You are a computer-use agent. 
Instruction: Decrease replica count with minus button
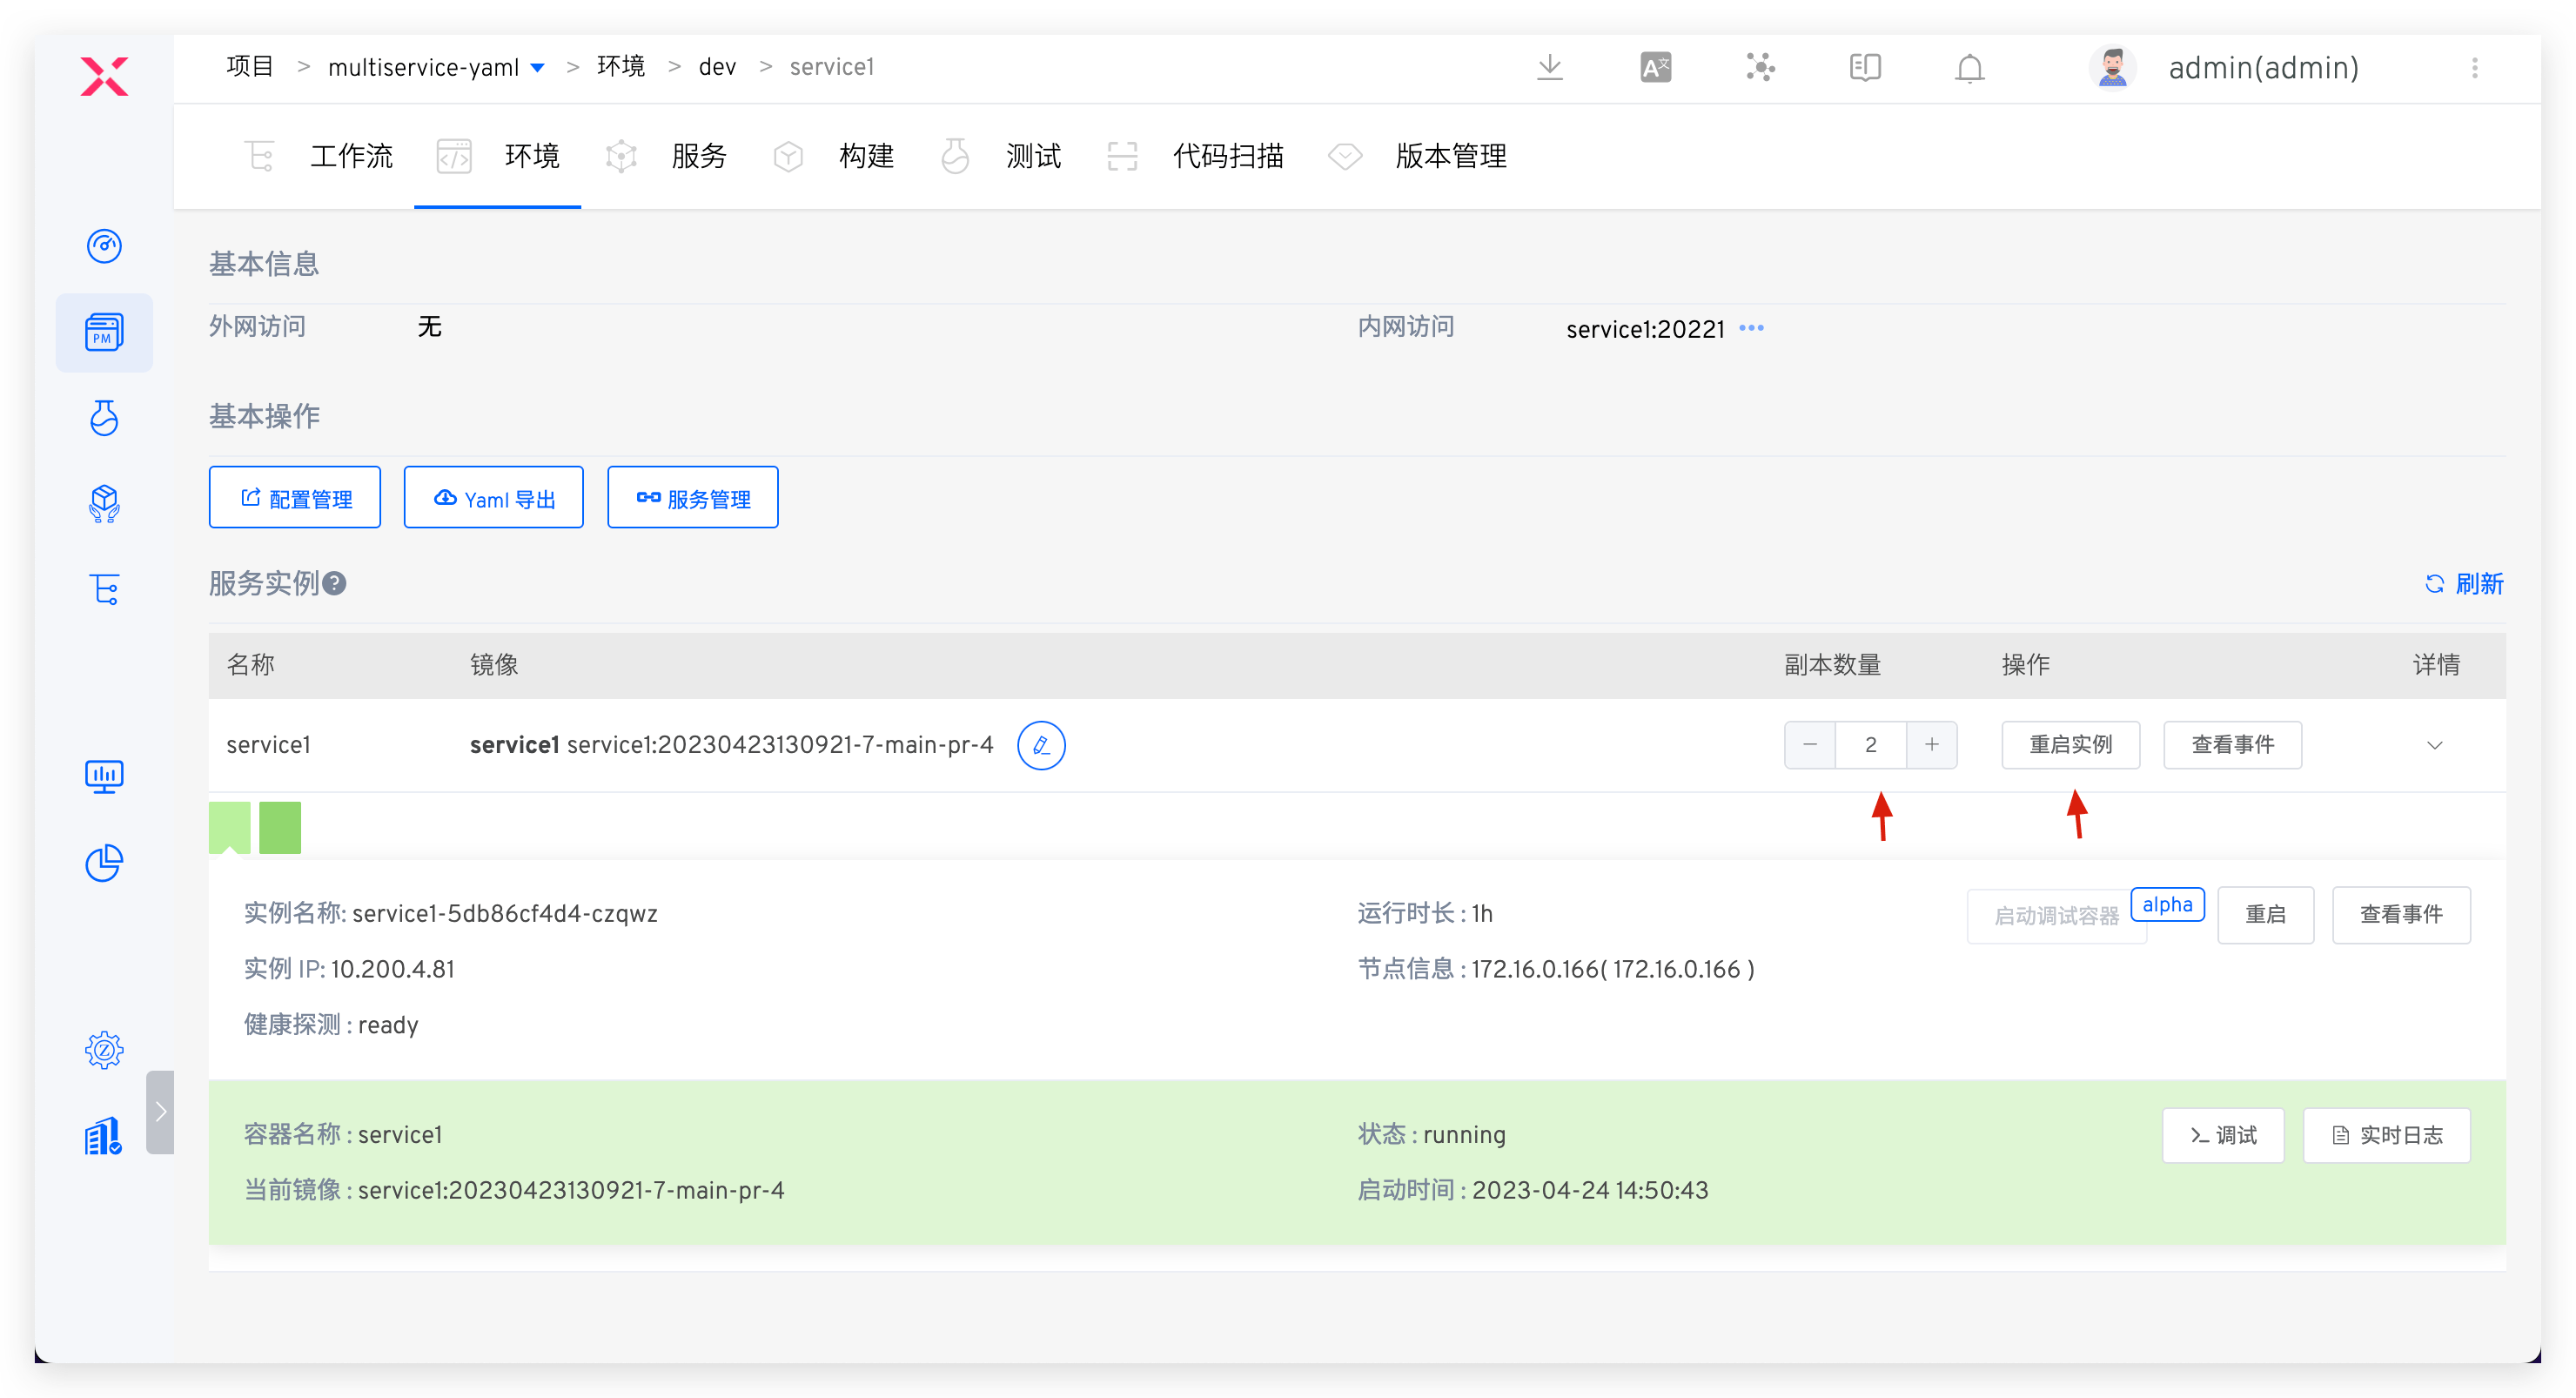coord(1810,745)
